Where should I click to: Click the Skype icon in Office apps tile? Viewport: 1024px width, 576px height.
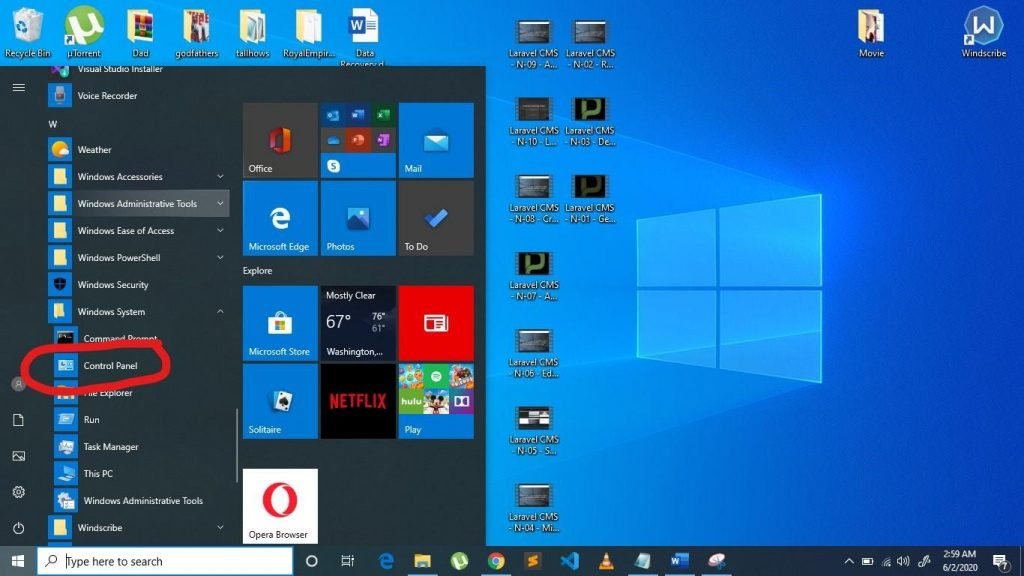tap(334, 166)
